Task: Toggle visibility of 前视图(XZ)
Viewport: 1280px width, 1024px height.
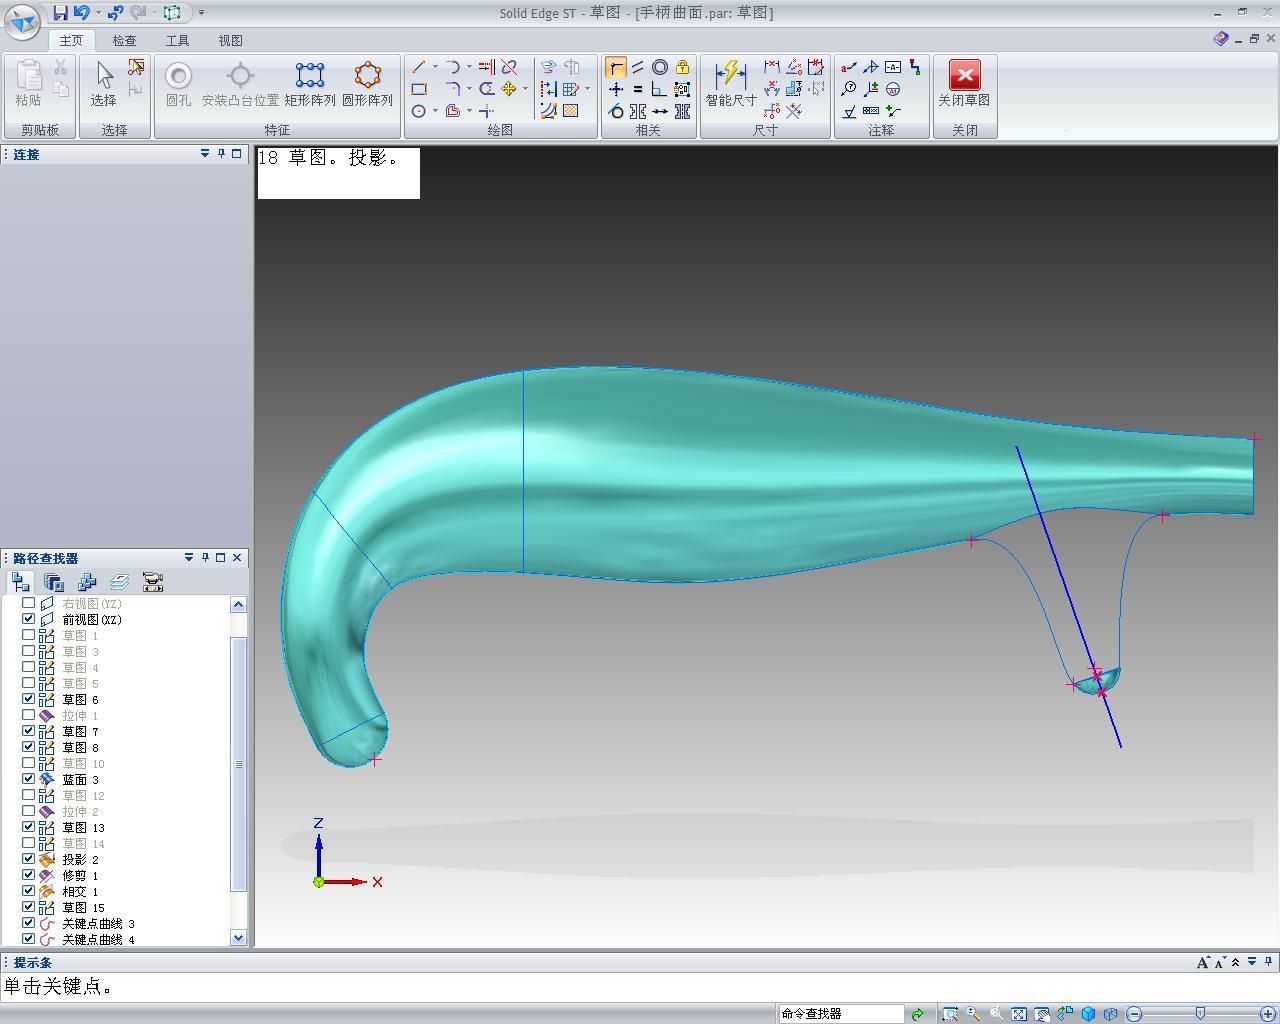Action: tap(29, 619)
